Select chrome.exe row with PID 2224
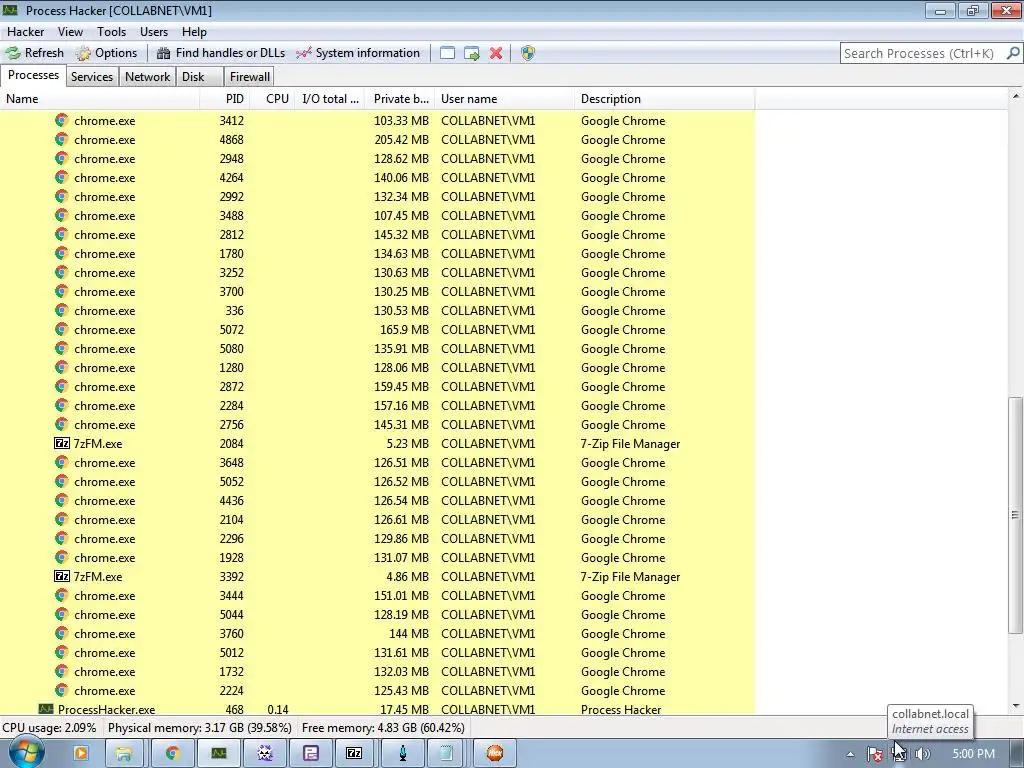The height and width of the screenshot is (768, 1024). pos(377,691)
